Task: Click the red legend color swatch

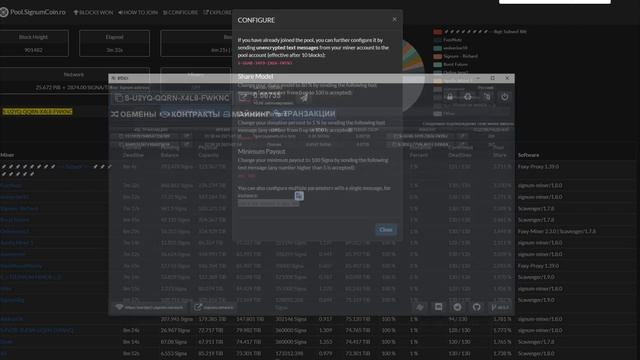Action: 438,31
